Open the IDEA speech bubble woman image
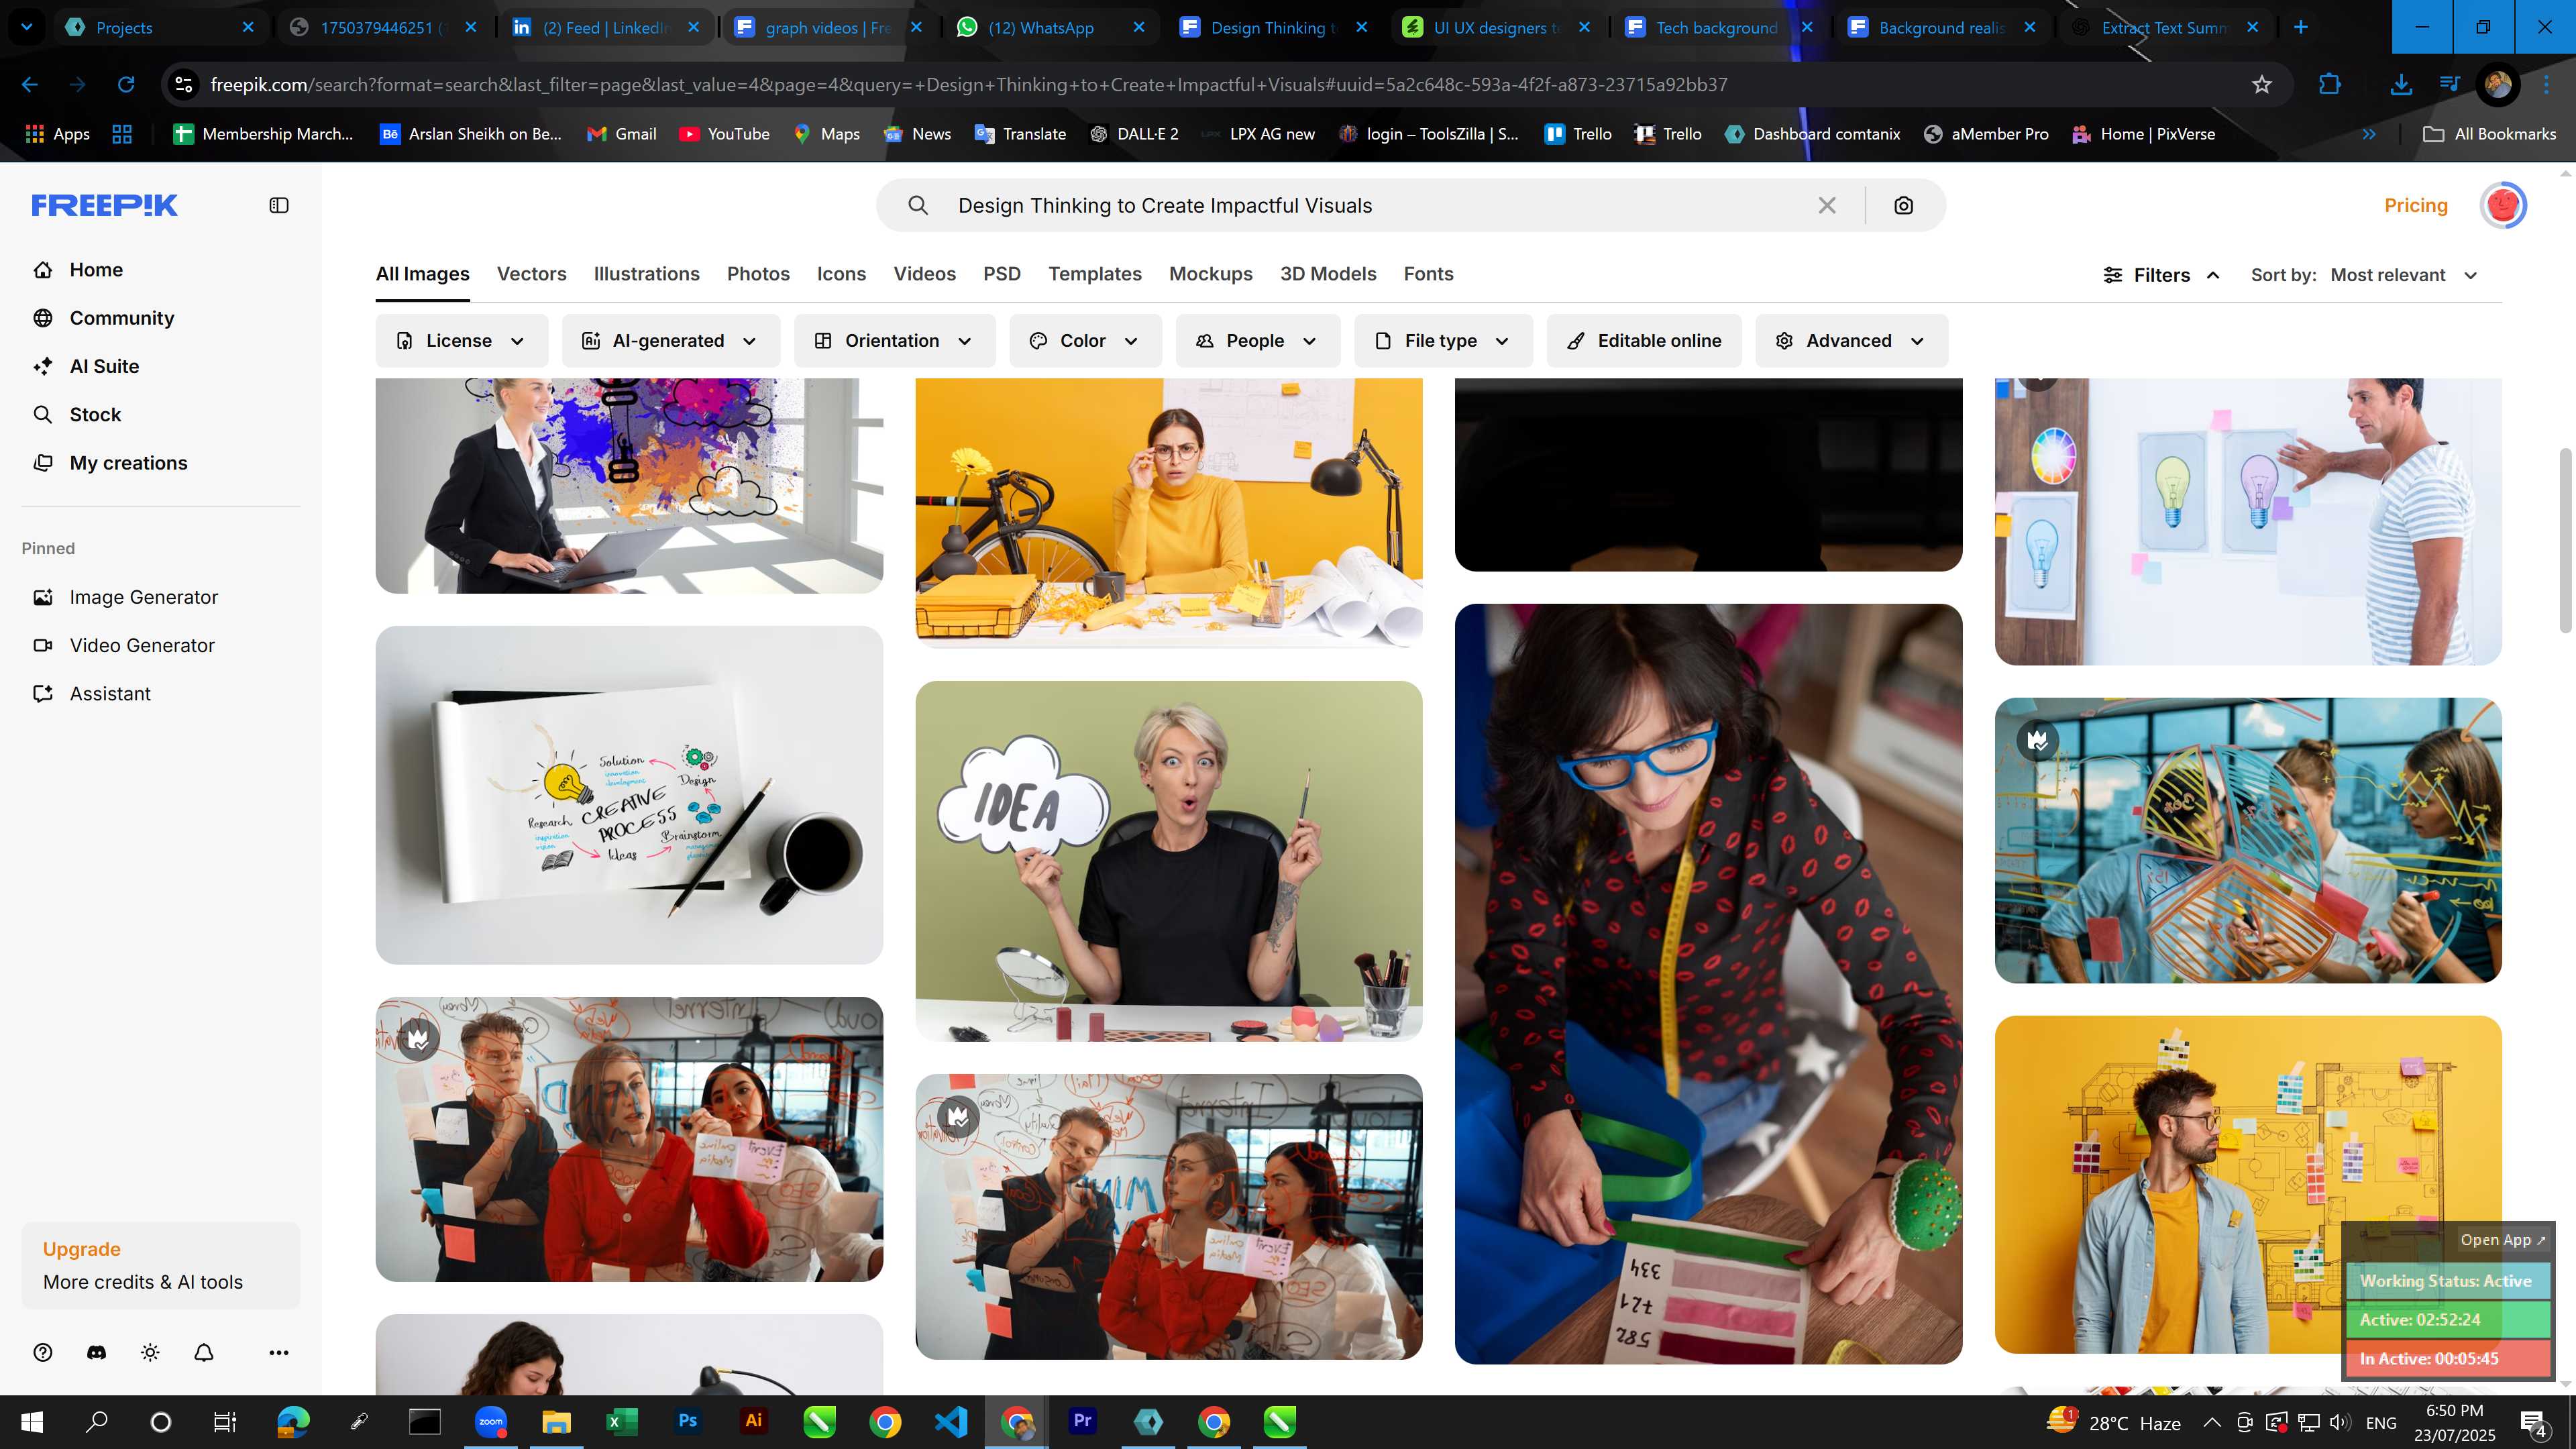This screenshot has width=2576, height=1449. click(x=1168, y=861)
